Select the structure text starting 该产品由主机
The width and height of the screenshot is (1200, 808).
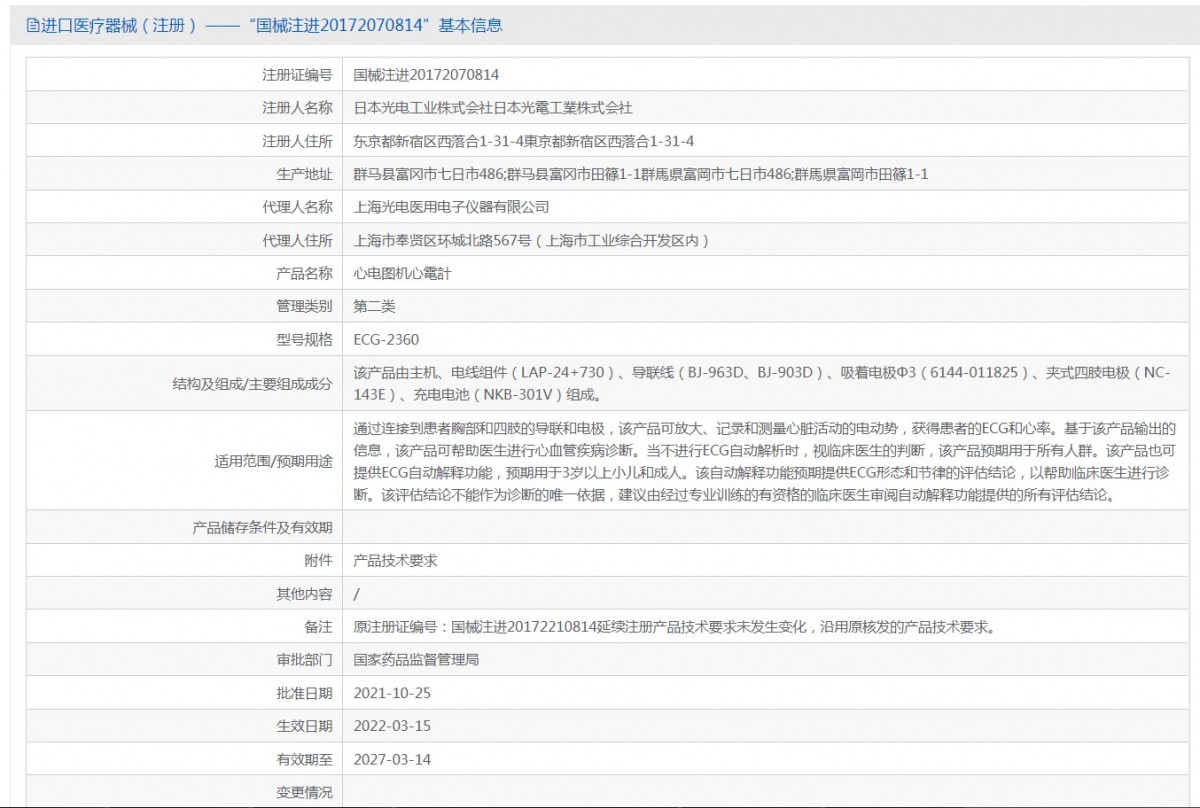(762, 383)
